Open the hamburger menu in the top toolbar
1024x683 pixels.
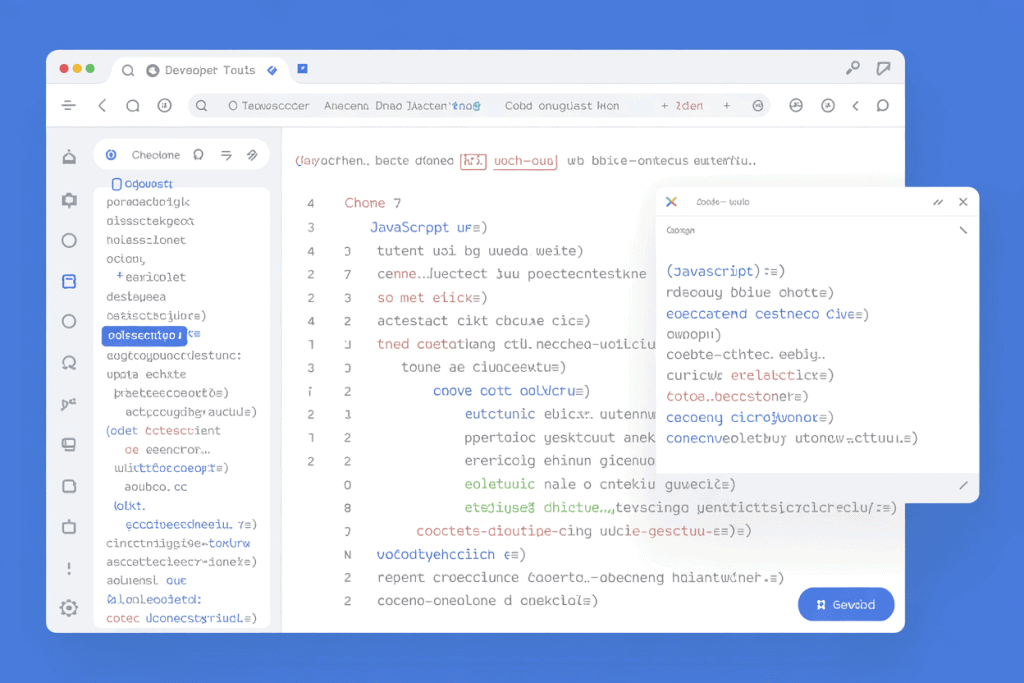pos(69,106)
